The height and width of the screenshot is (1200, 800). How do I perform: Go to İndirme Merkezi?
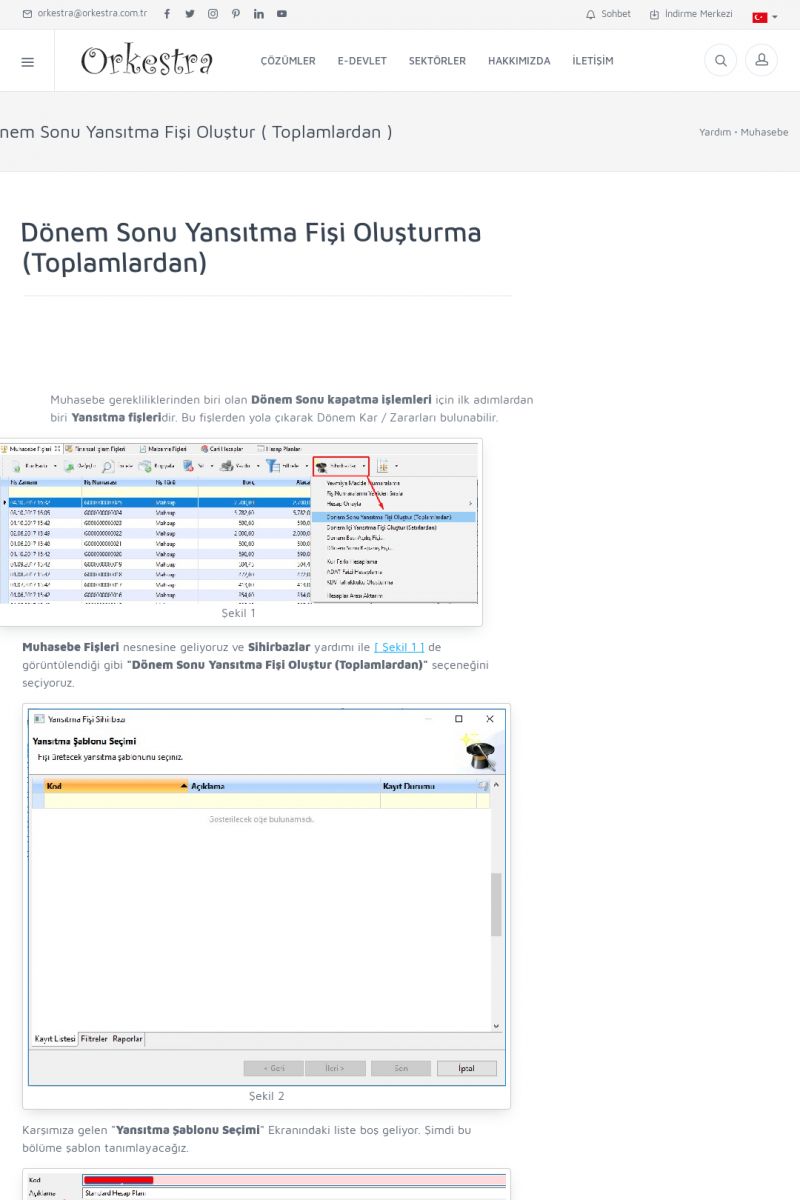[699, 14]
